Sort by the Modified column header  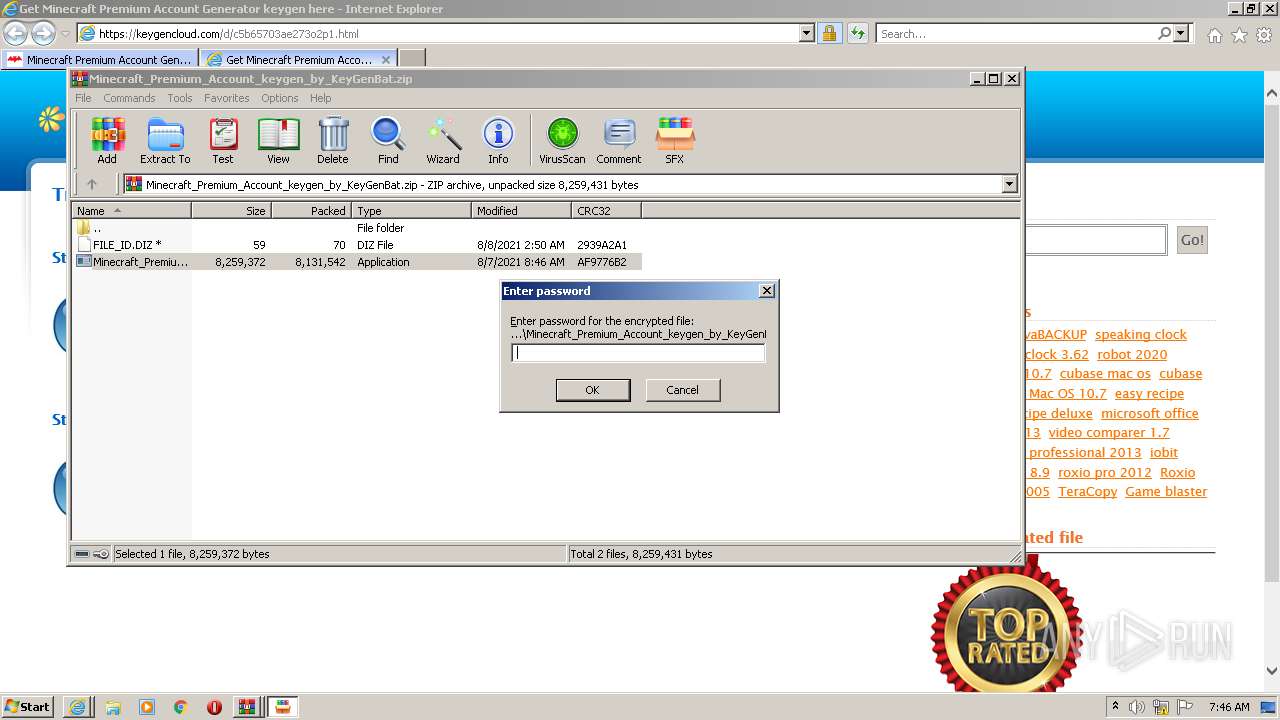tap(521, 211)
